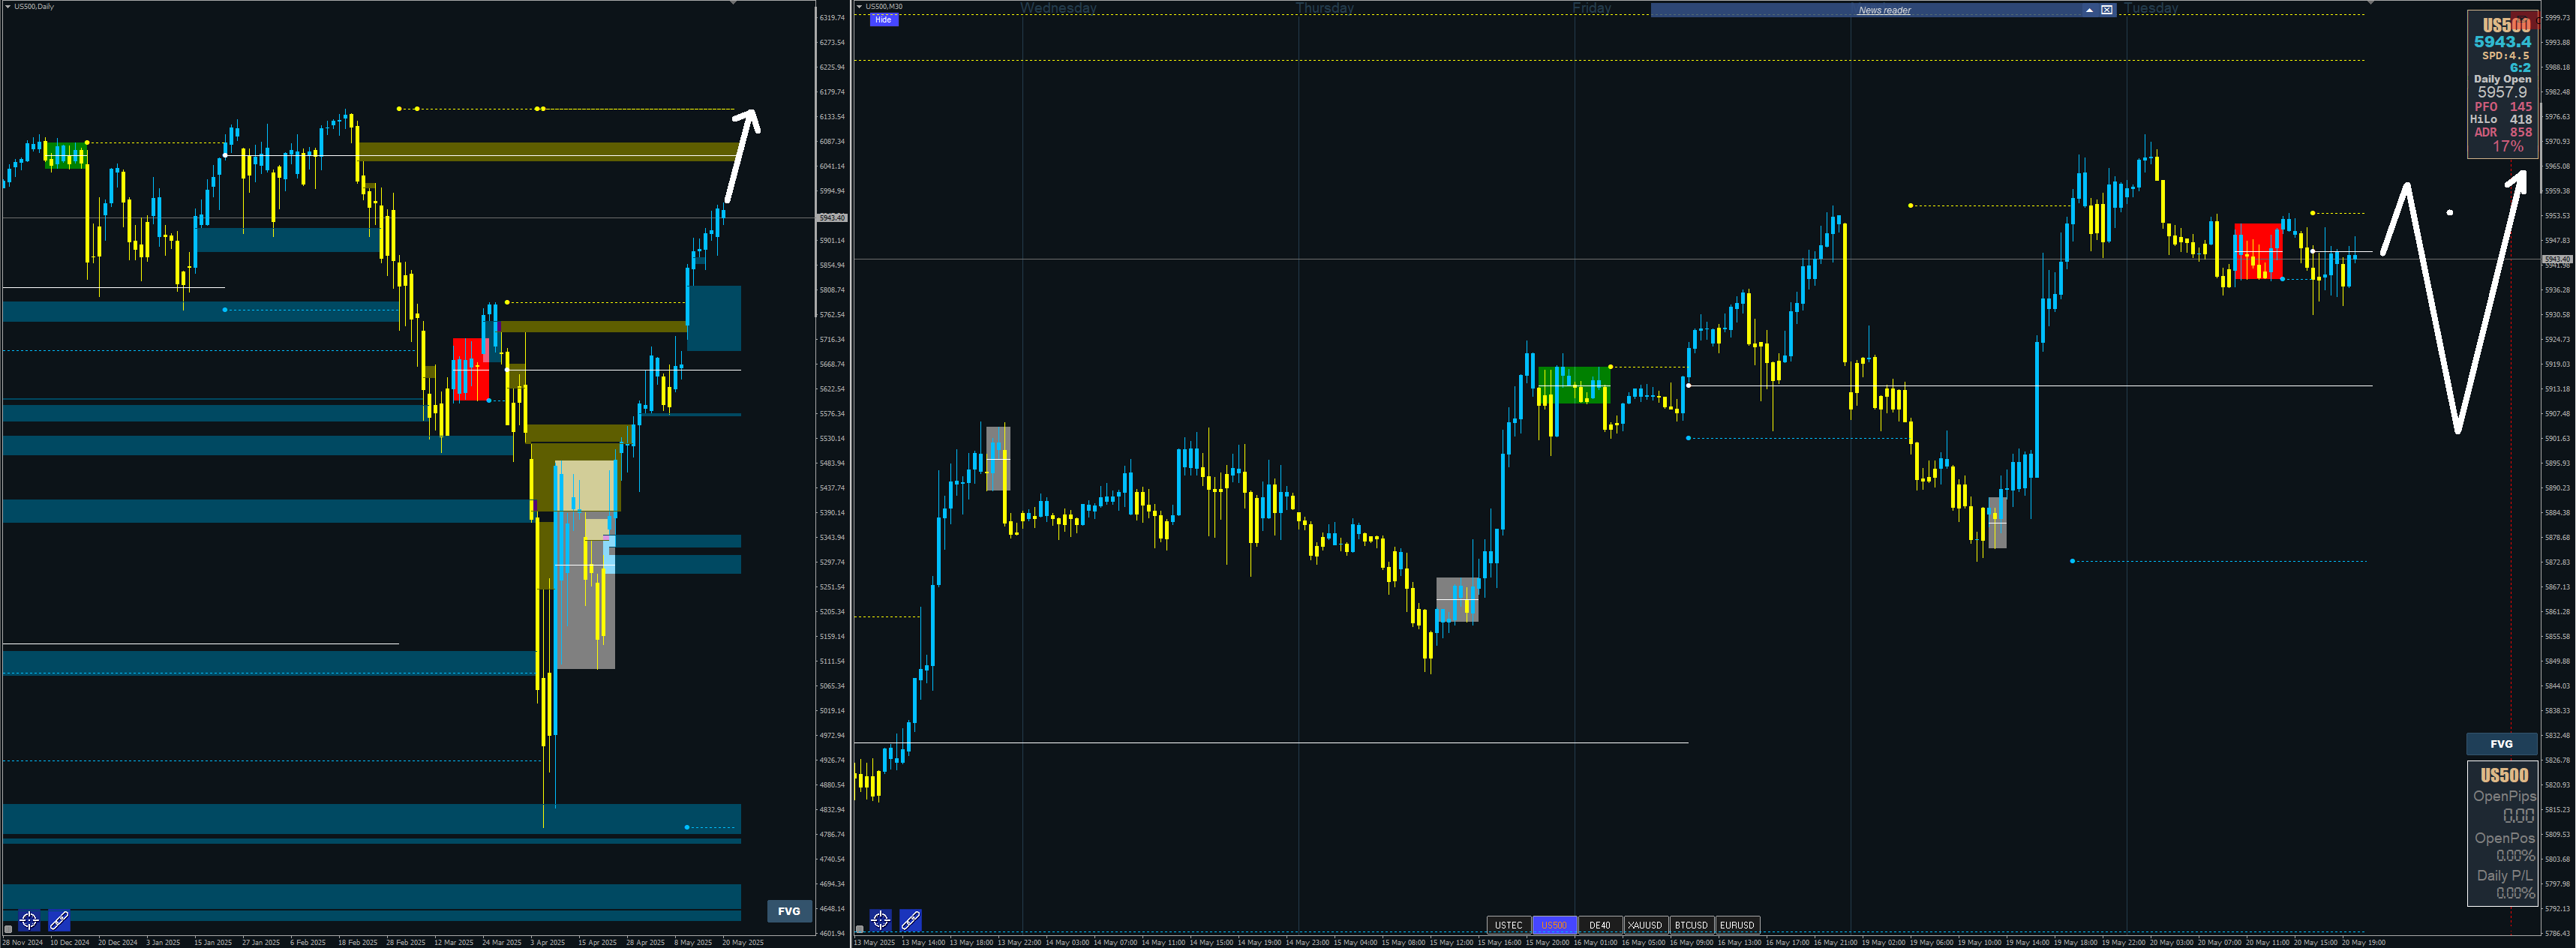Click chain link icon in Daily chart

(x=59, y=920)
